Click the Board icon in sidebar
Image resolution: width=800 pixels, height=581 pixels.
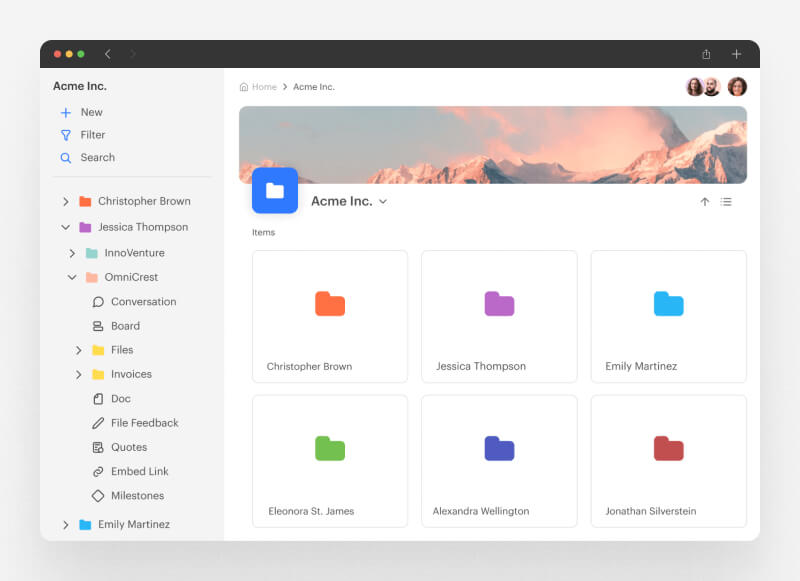(98, 326)
